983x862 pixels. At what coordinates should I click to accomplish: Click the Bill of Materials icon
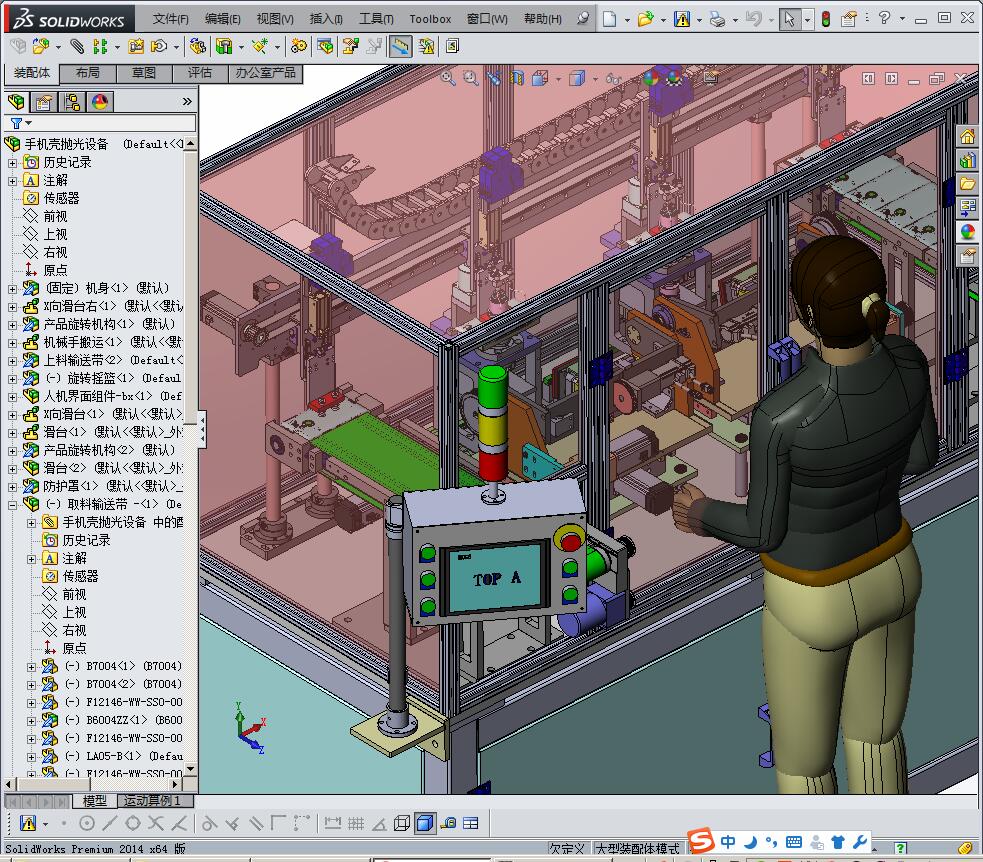point(325,46)
